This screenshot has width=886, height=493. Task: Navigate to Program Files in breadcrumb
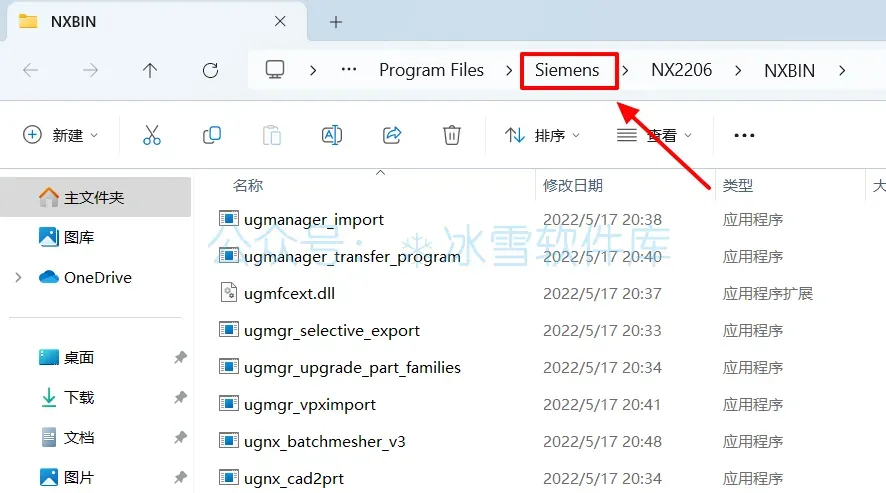[x=431, y=70]
